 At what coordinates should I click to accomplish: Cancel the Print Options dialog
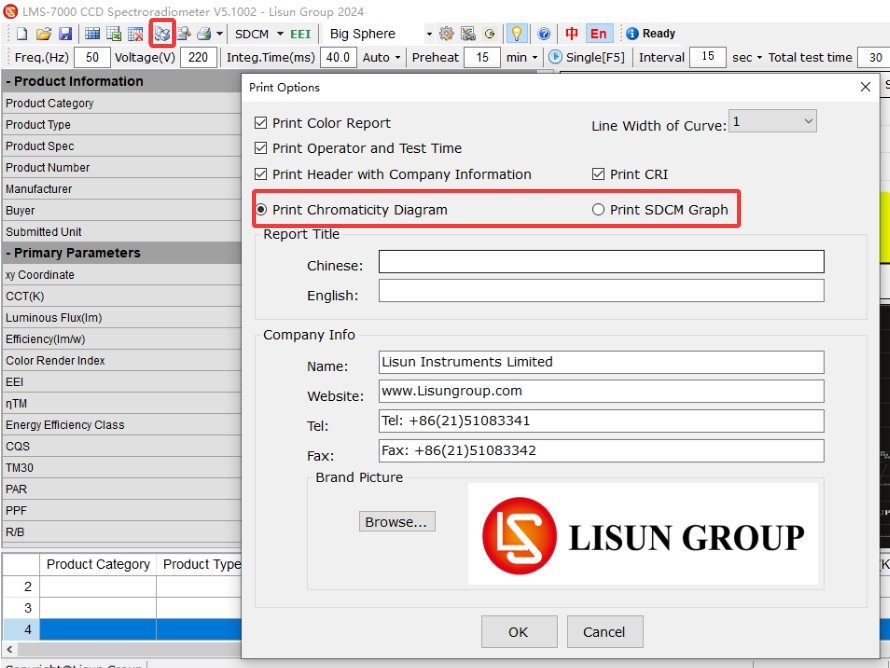604,632
